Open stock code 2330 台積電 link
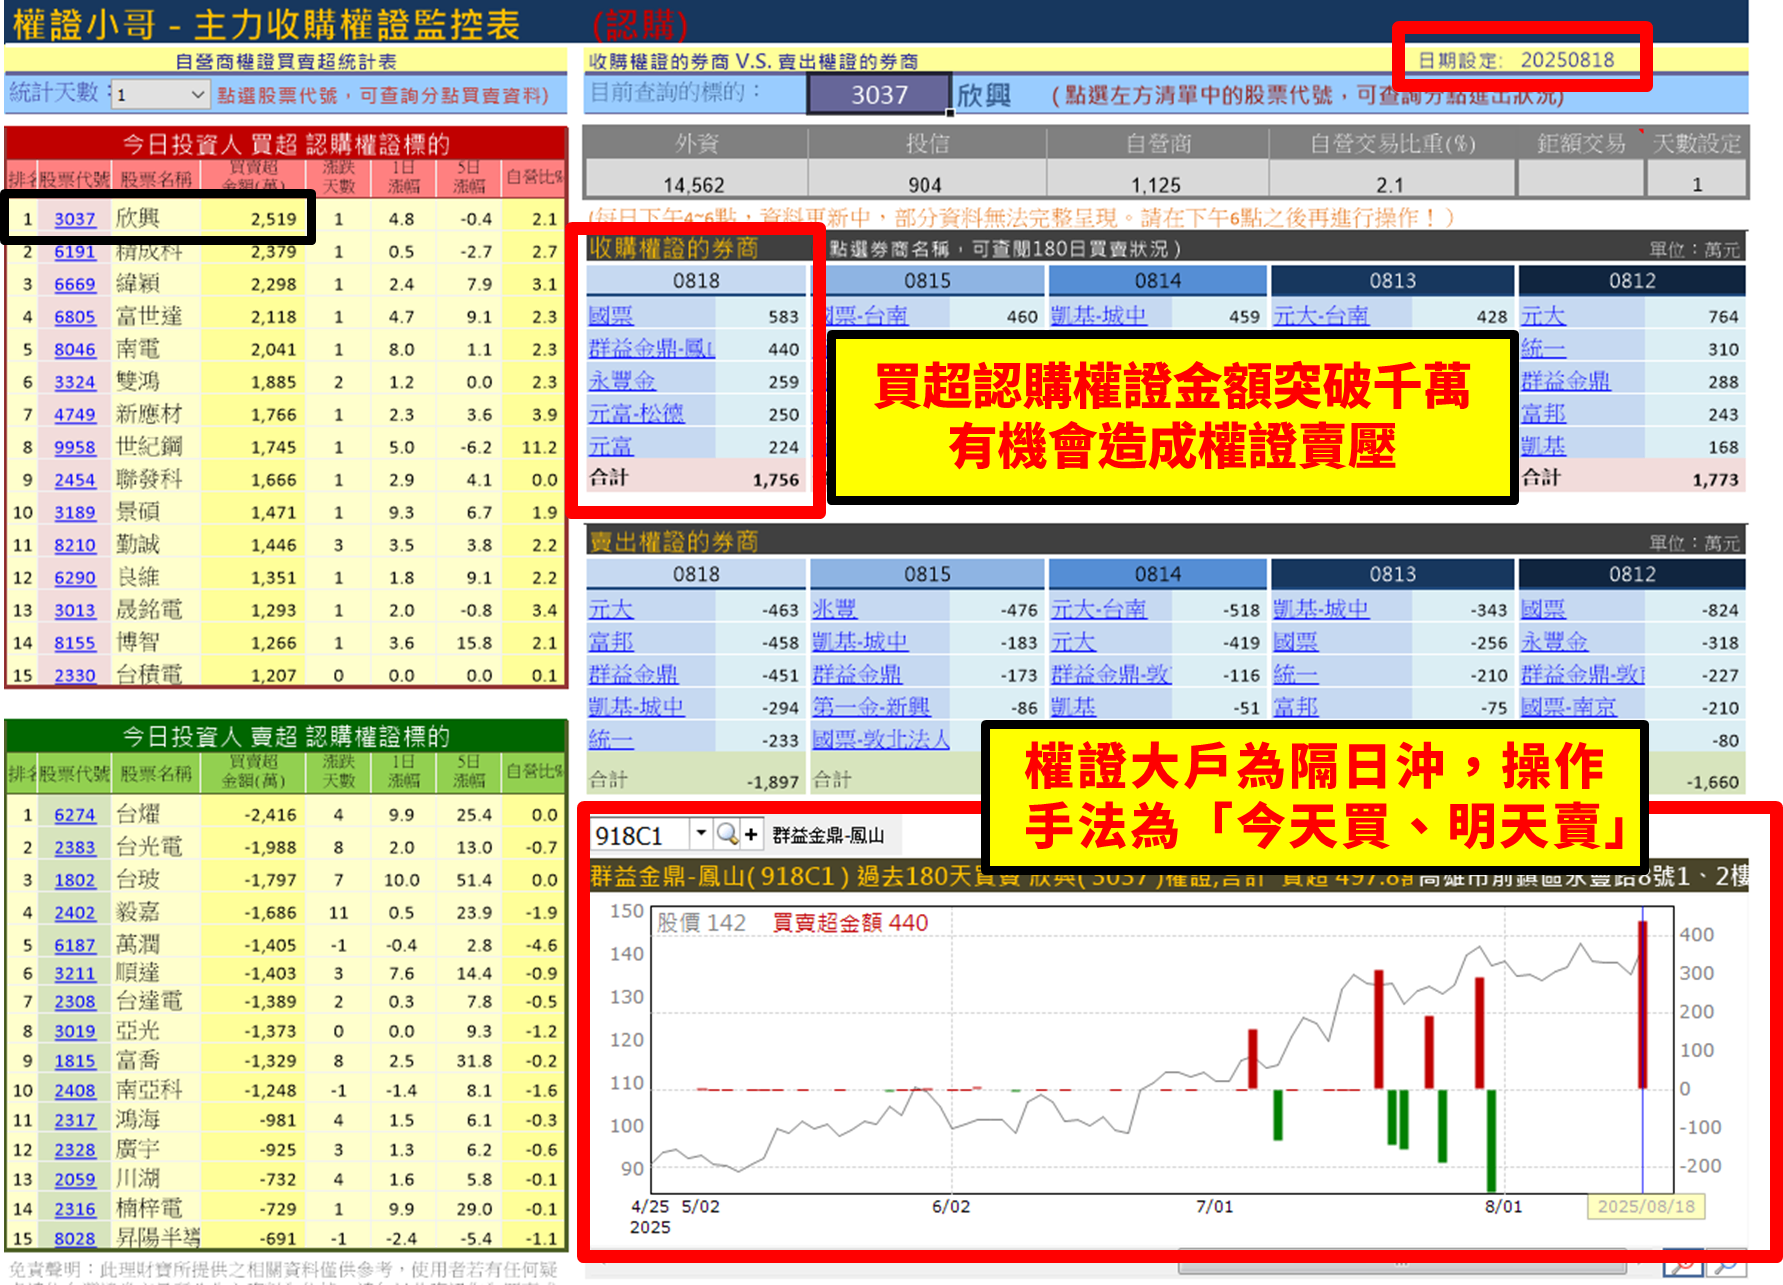1783x1285 pixels. coord(75,675)
